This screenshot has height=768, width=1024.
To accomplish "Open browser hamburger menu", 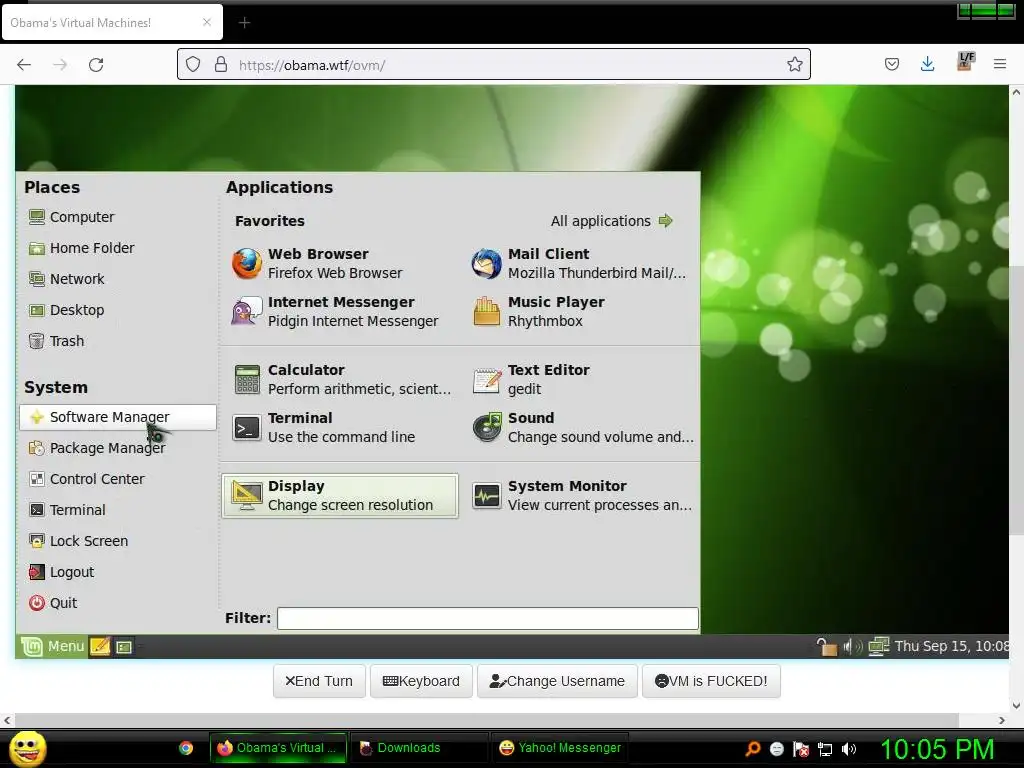I will point(1000,64).
